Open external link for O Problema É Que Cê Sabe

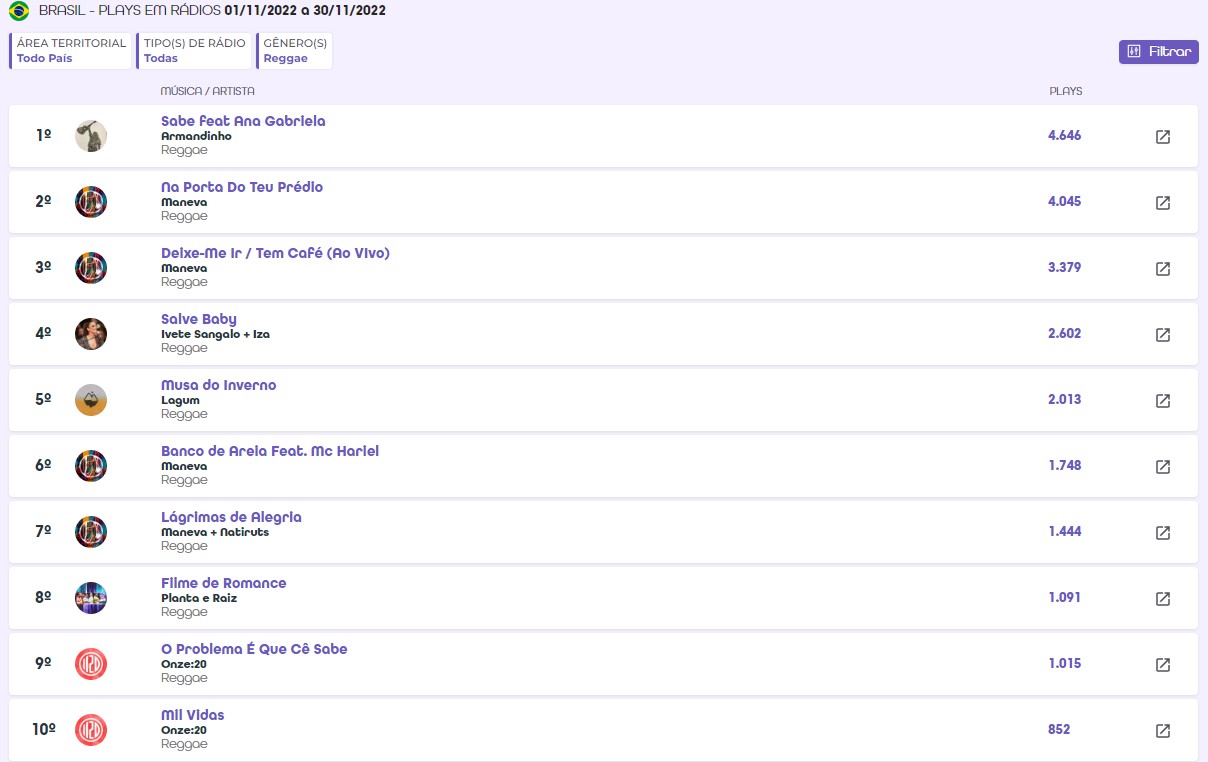(1163, 664)
